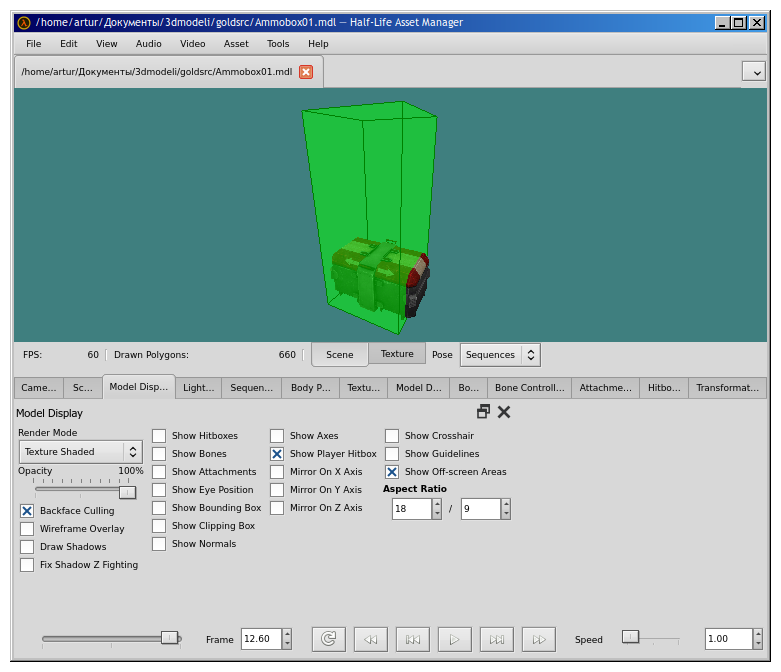The image size is (781, 672).
Task: Decrease aspect ratio width 18 stepper
Action: tap(437, 514)
